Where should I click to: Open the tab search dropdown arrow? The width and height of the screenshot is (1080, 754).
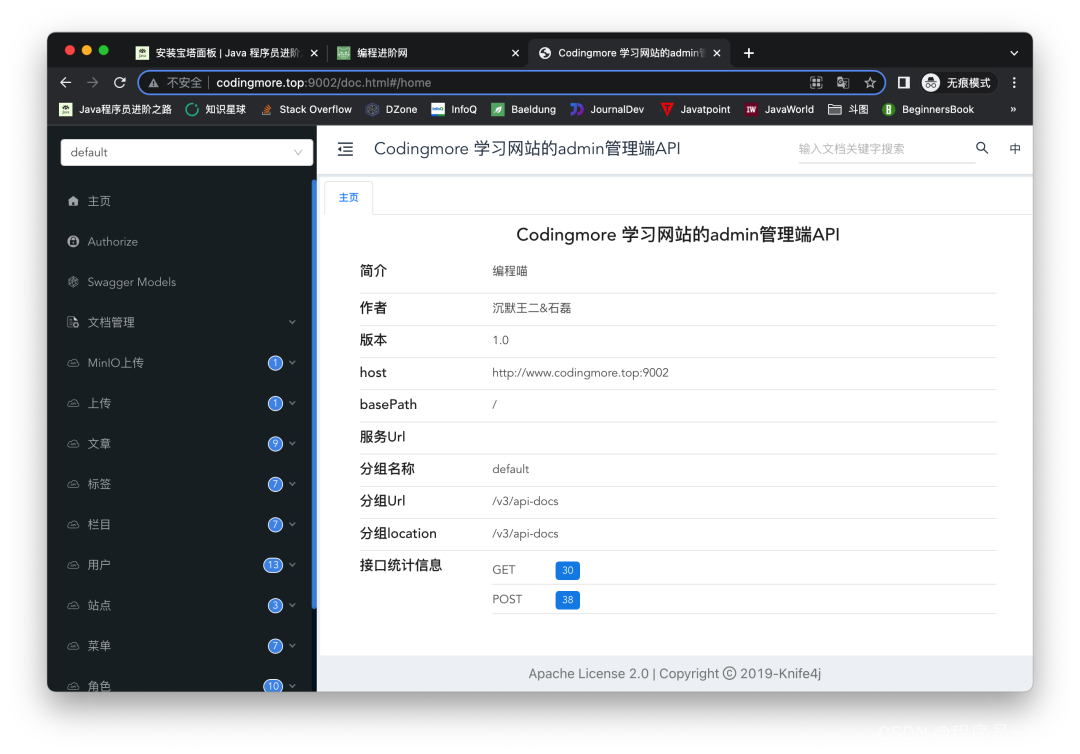coord(1014,53)
